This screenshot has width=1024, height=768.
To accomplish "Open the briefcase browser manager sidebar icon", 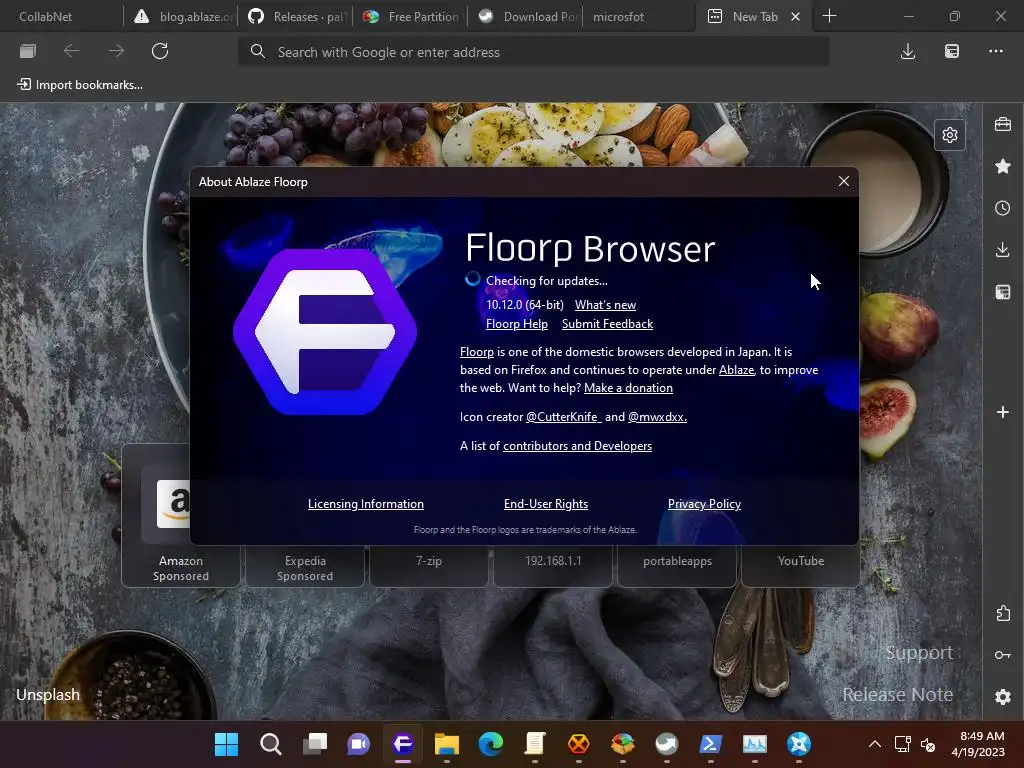I will pos(1003,124).
